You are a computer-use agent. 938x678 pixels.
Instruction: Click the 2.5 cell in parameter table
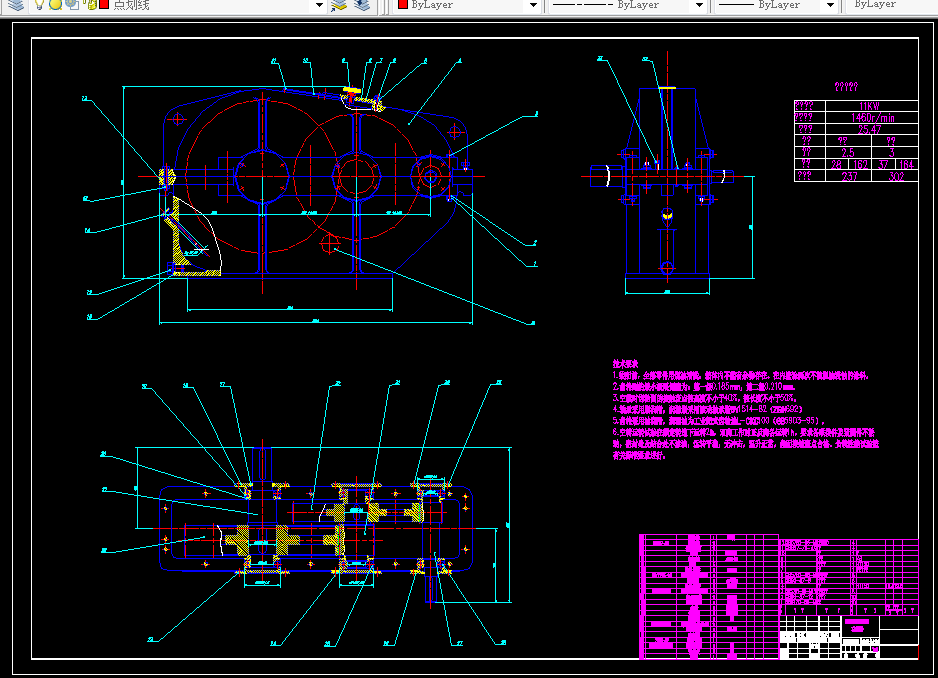coord(848,153)
